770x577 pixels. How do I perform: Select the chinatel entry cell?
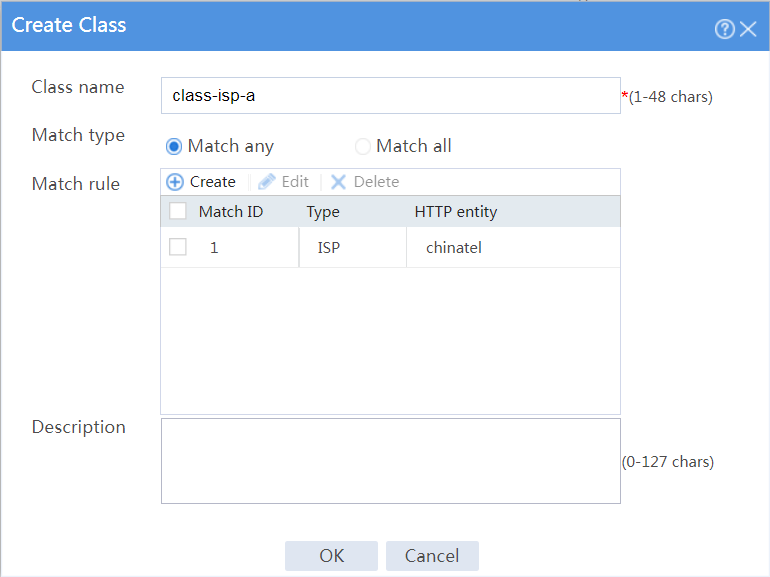(513, 247)
